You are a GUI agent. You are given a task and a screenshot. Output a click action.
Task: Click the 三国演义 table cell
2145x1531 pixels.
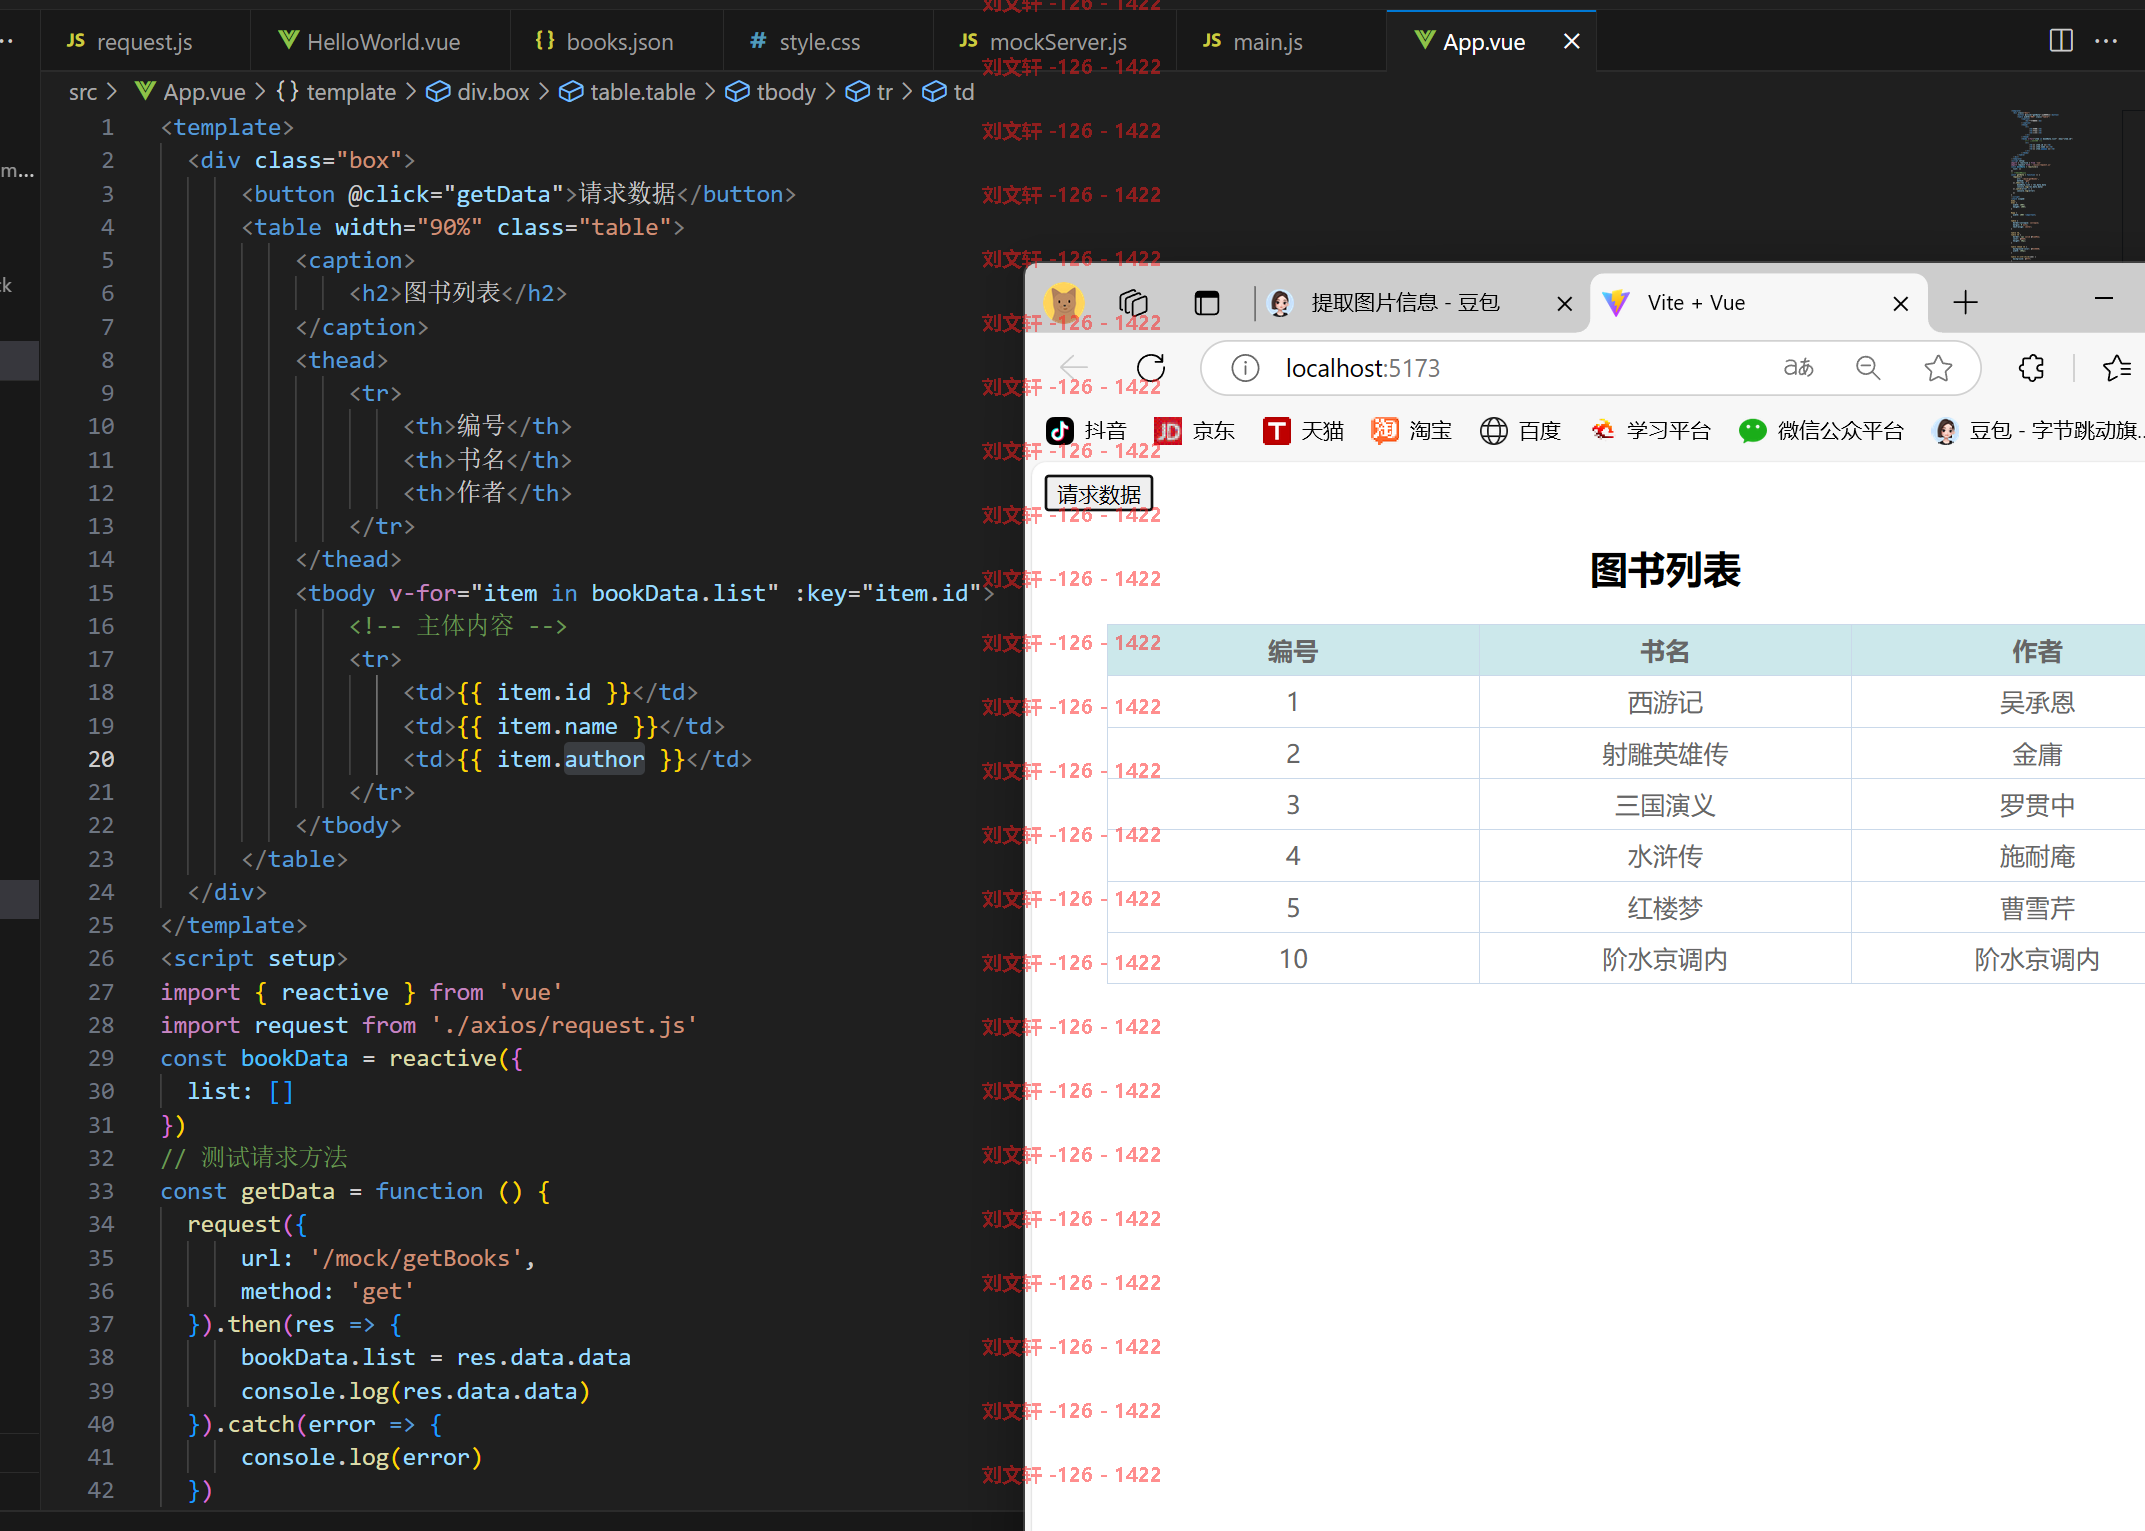1665,805
